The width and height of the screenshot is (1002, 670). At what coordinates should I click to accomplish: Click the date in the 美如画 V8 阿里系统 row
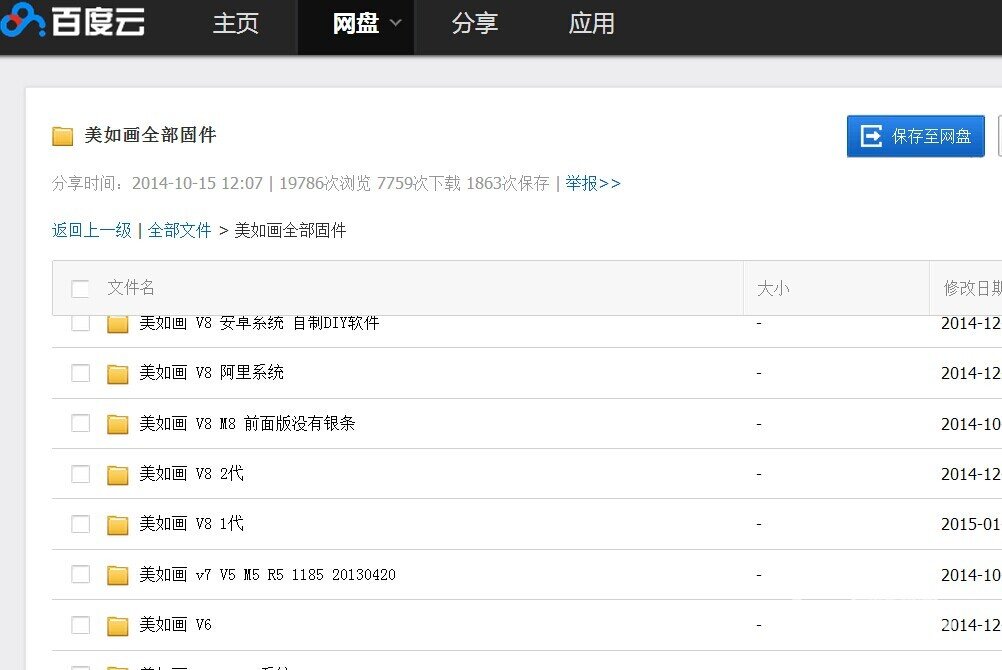pos(971,373)
